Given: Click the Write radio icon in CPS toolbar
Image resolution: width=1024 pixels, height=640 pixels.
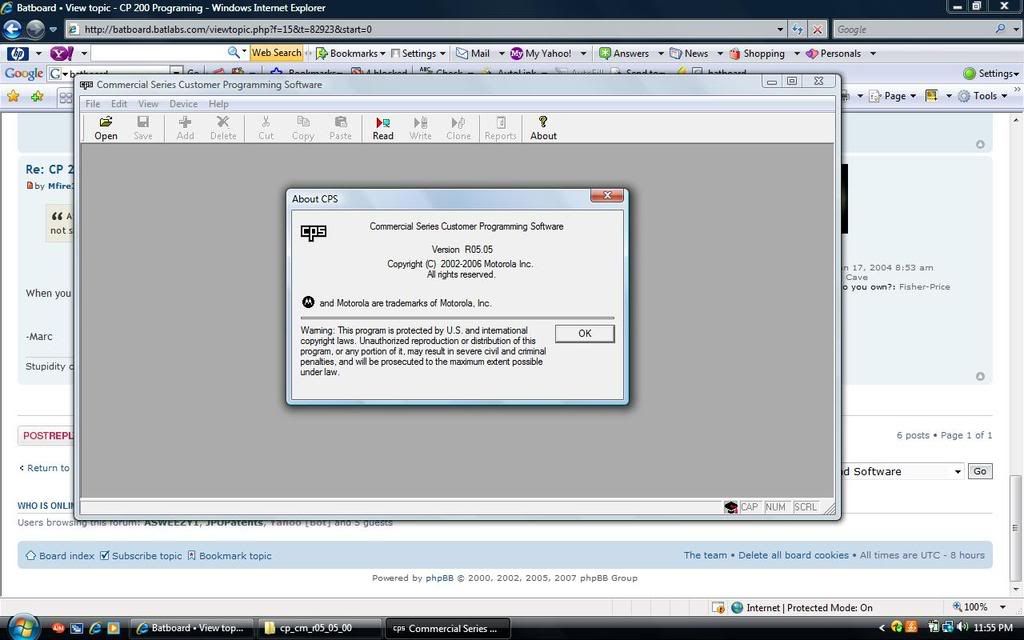Looking at the screenshot, I should (x=421, y=122).
